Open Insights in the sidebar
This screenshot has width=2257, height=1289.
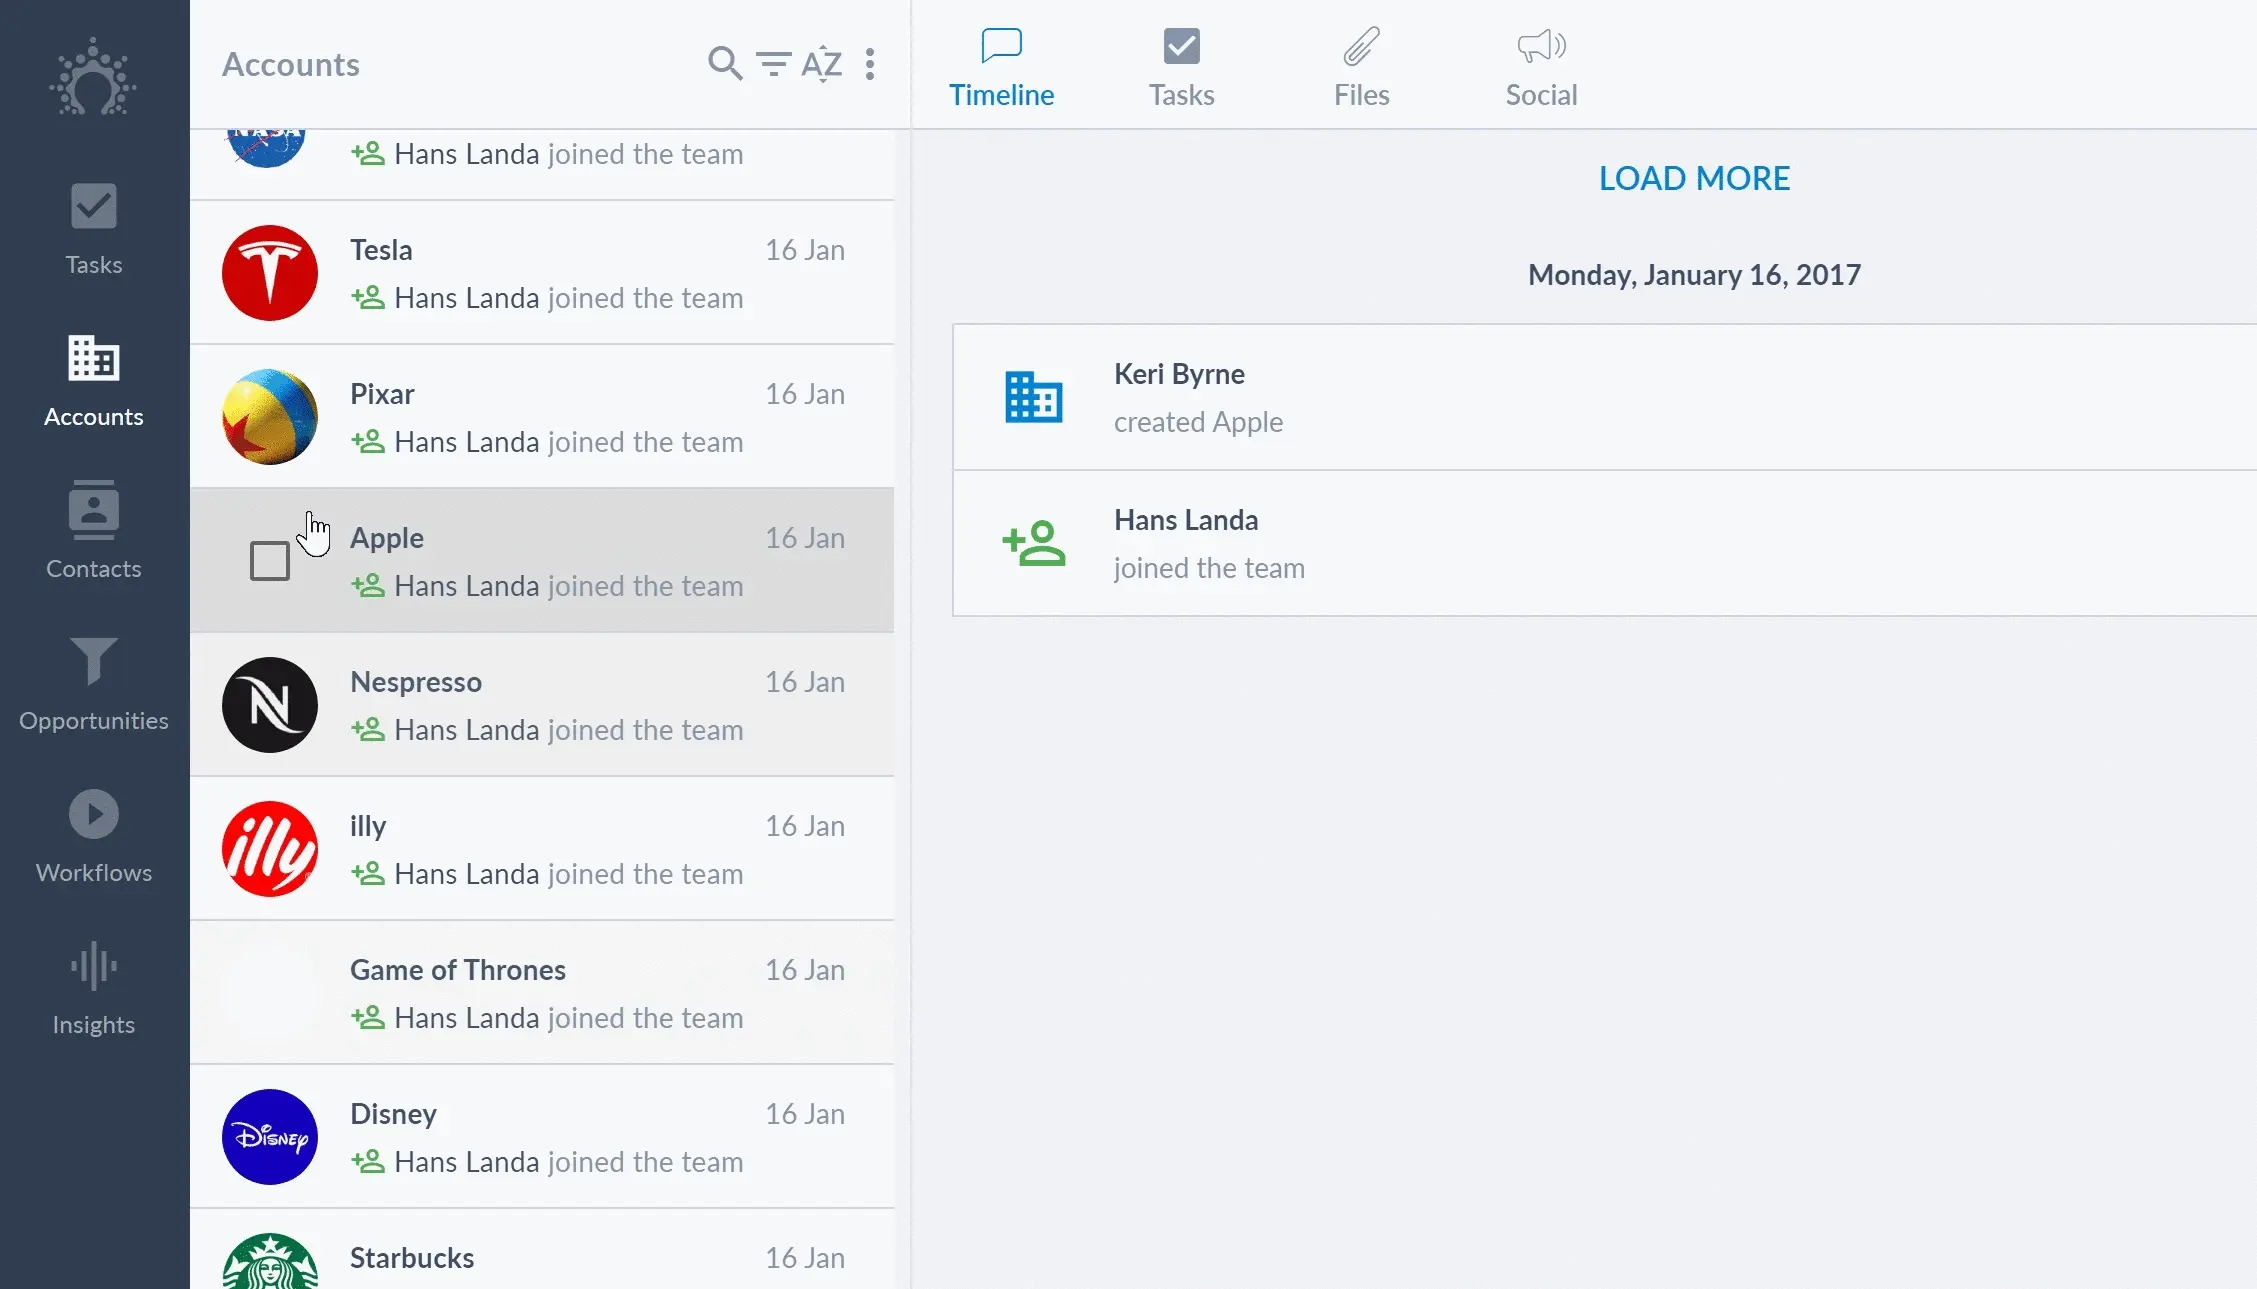94,989
